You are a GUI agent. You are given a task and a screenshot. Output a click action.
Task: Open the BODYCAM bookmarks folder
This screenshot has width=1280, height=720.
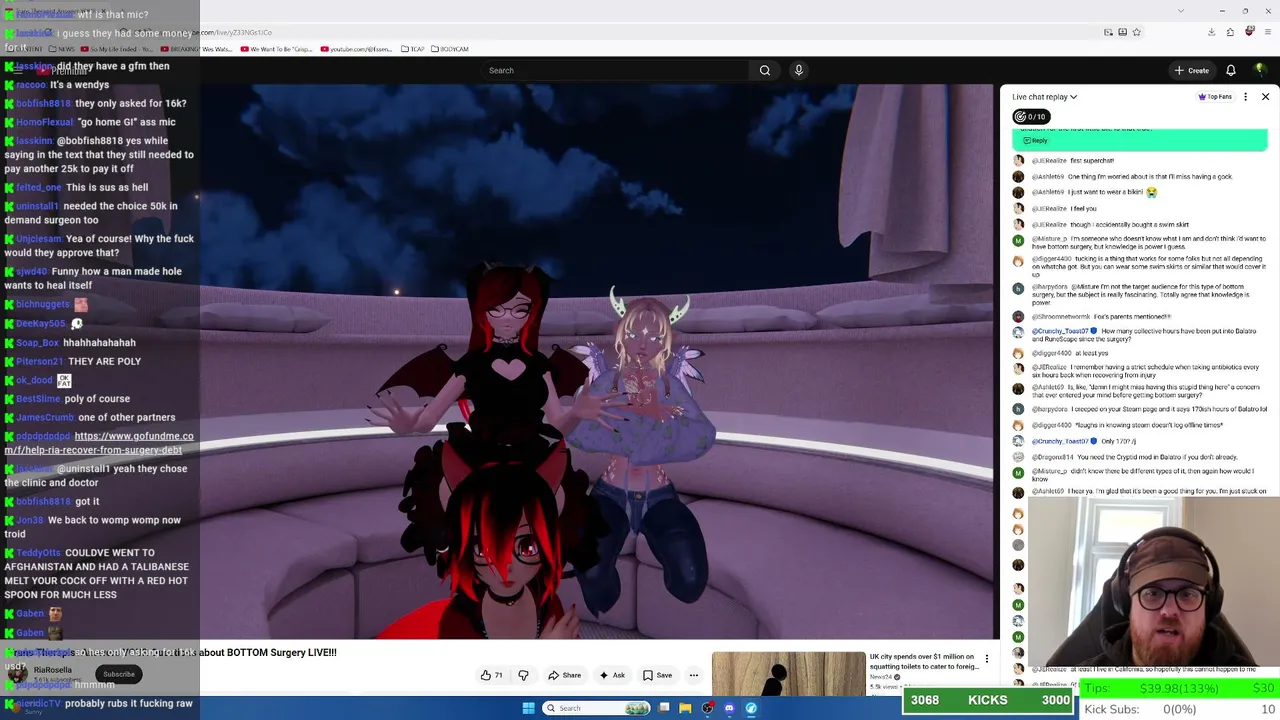click(x=450, y=49)
